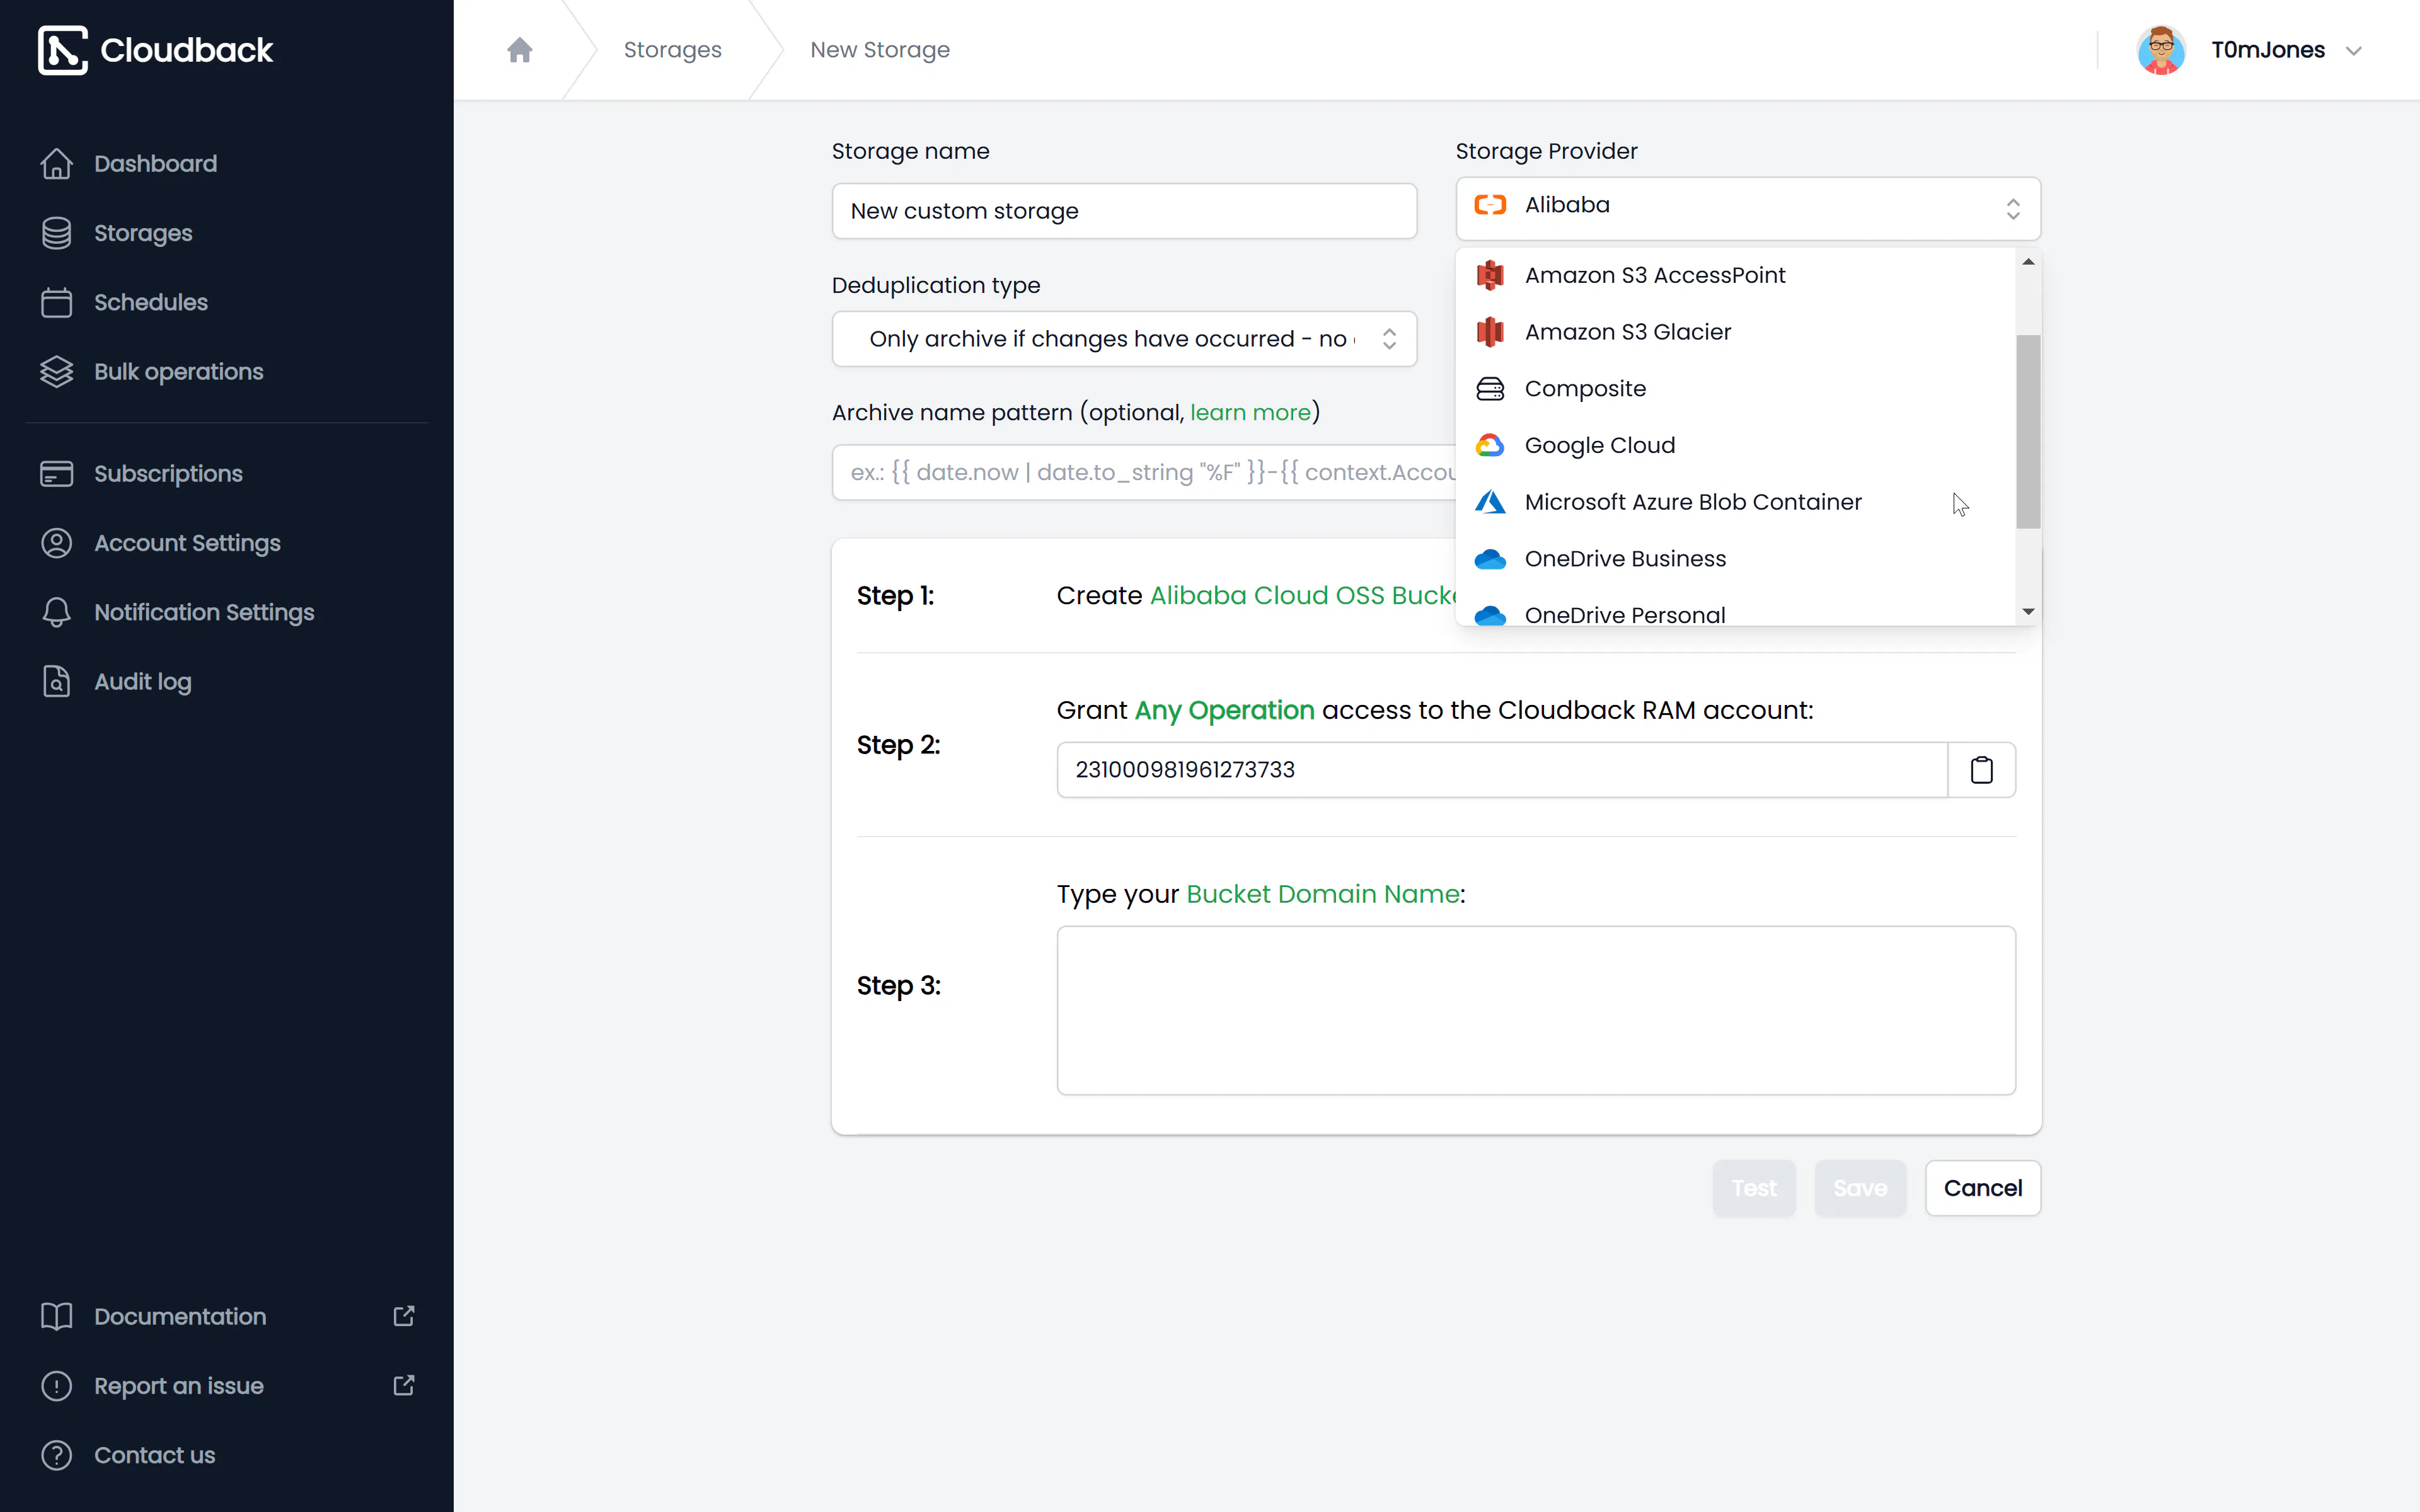
Task: Click the provider list scroll-down arrow
Action: (2027, 611)
